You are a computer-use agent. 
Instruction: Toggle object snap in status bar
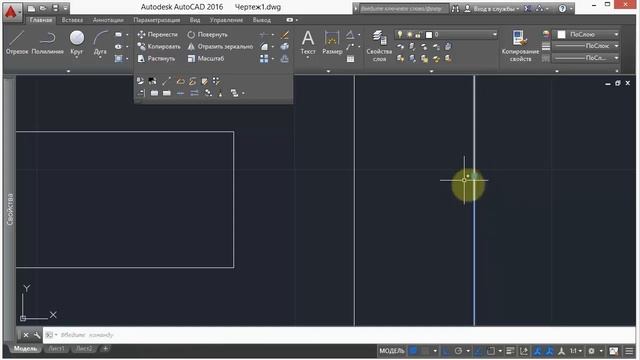491,351
